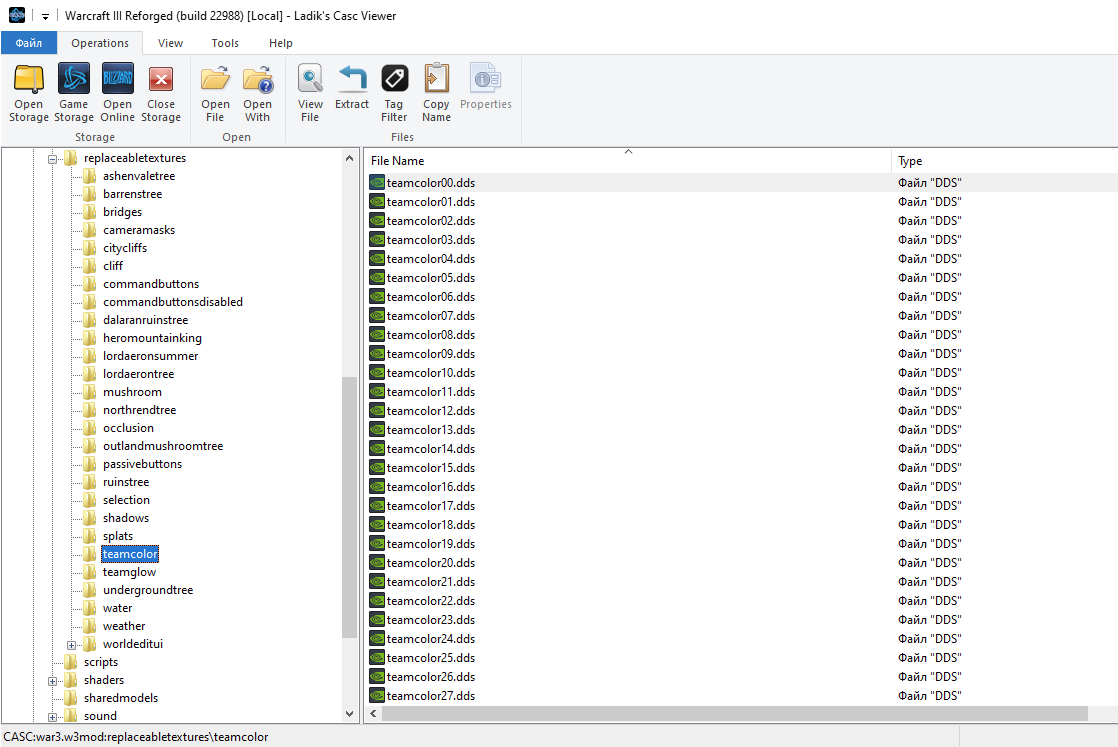Switch to the View ribbon tab
Viewport: 1118px width, 747px height.
170,43
